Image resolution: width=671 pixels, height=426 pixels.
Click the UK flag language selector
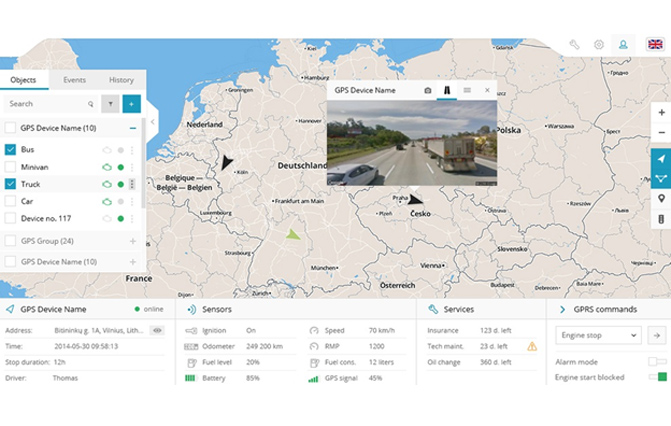point(655,45)
